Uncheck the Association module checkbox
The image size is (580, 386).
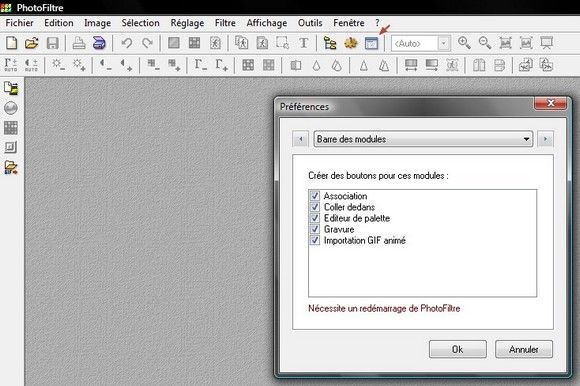(315, 196)
